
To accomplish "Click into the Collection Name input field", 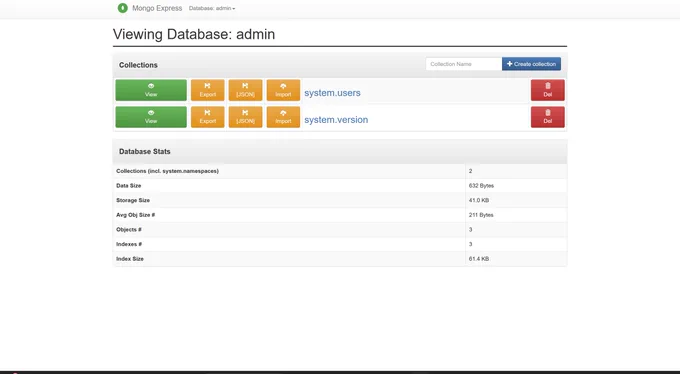I will tap(464, 64).
